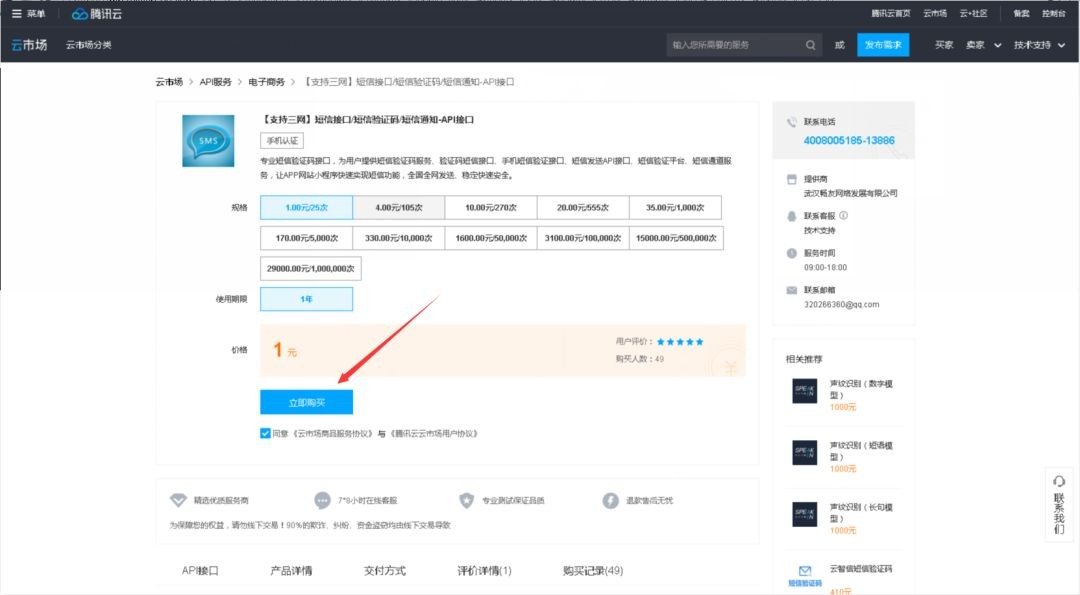
Task: Select the 330.00元/10,000次 specification
Action: (399, 238)
